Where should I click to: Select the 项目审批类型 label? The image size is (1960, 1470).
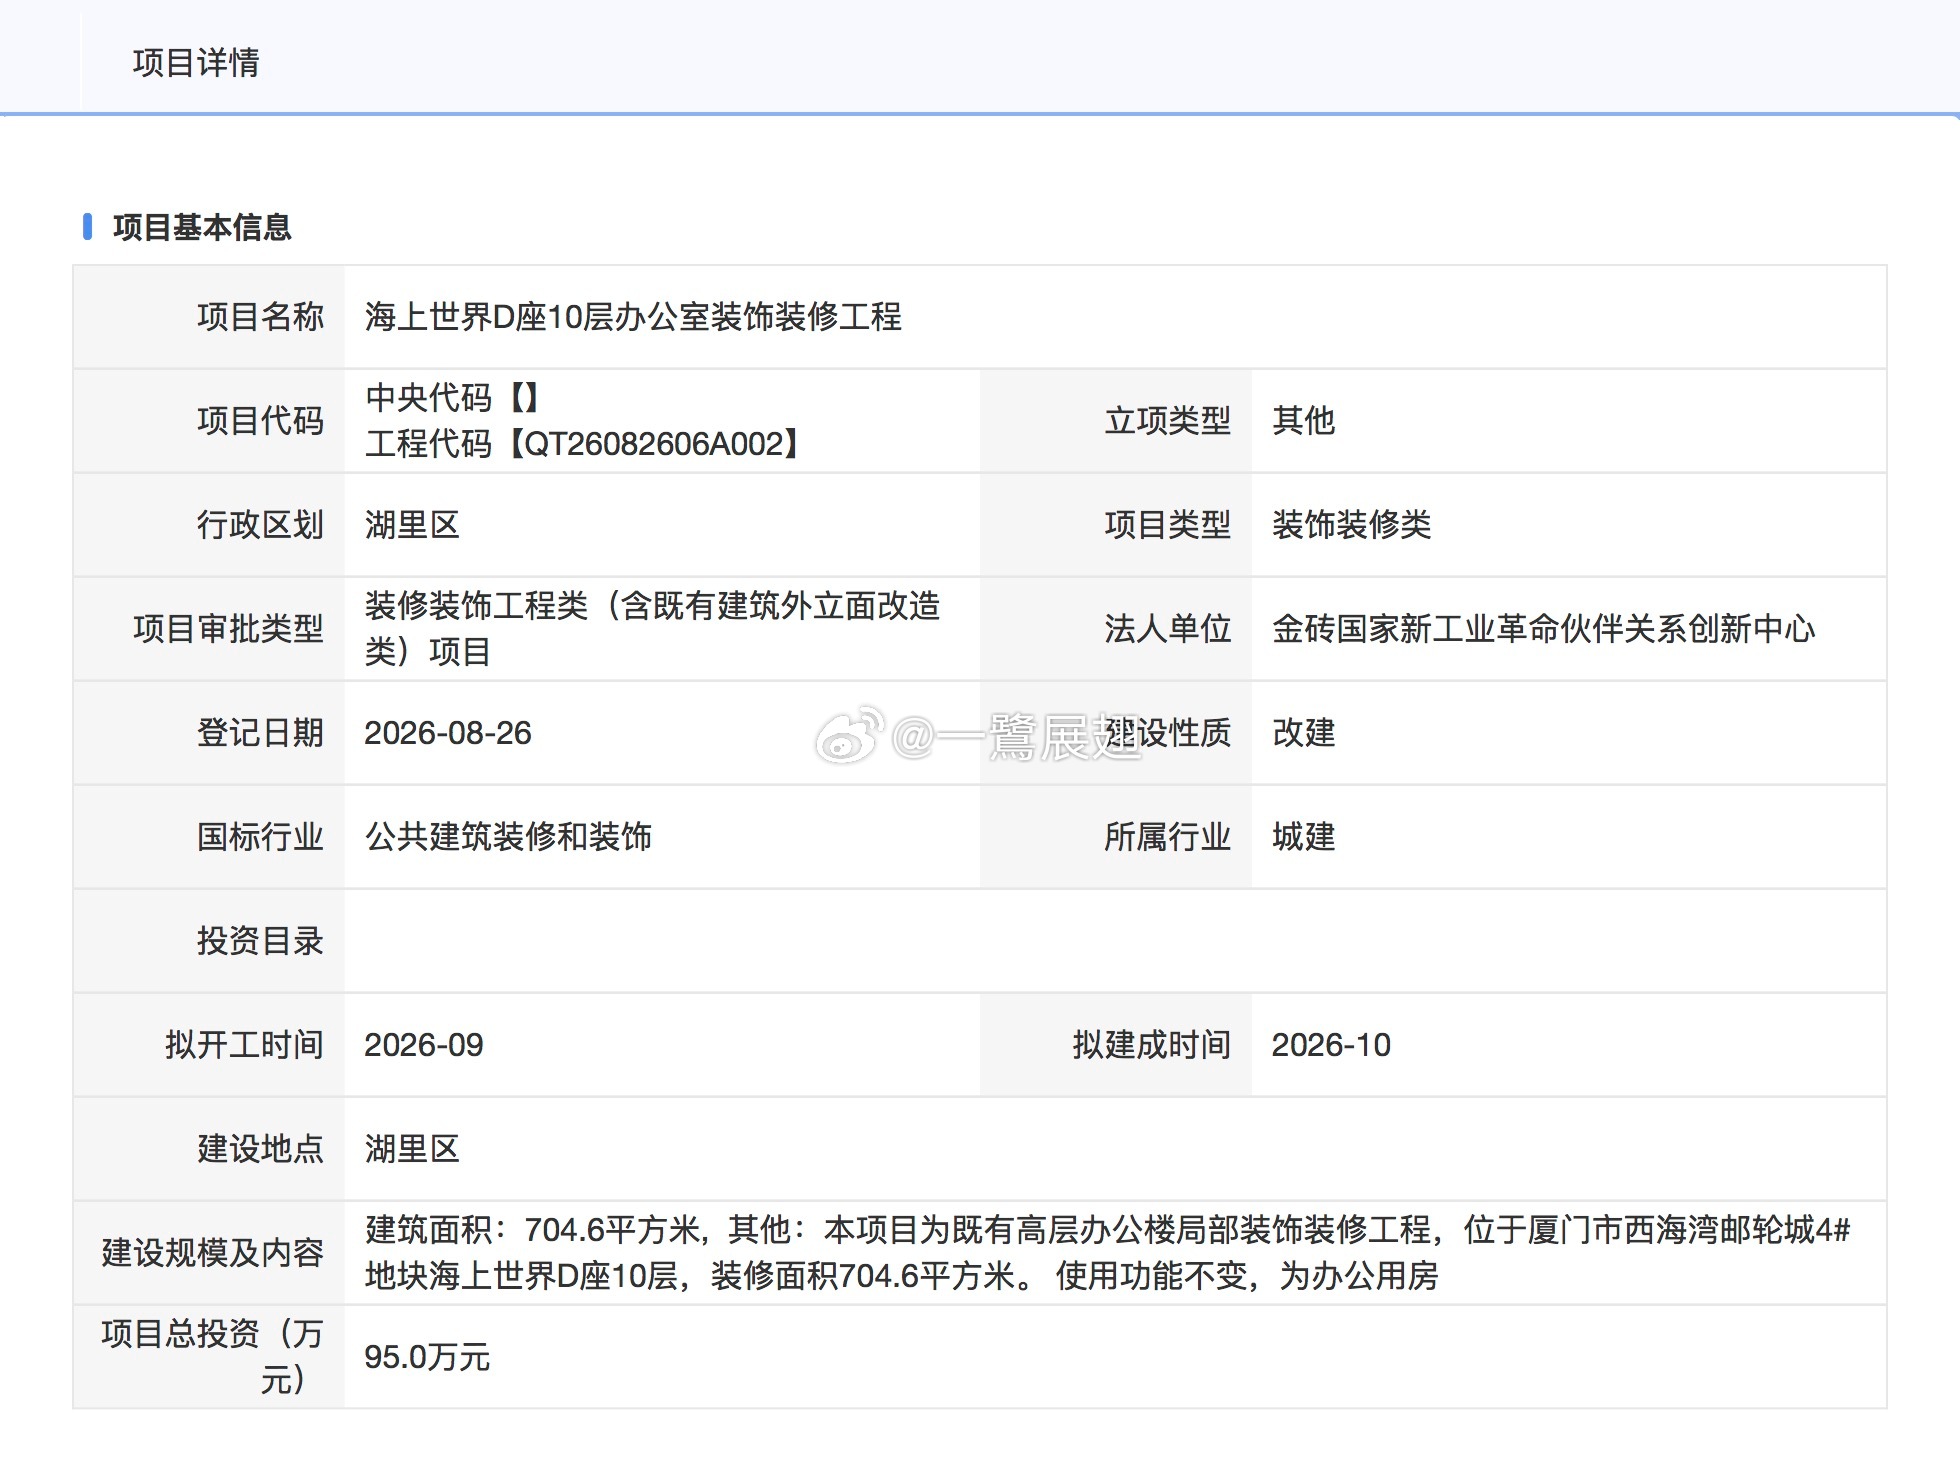[228, 629]
